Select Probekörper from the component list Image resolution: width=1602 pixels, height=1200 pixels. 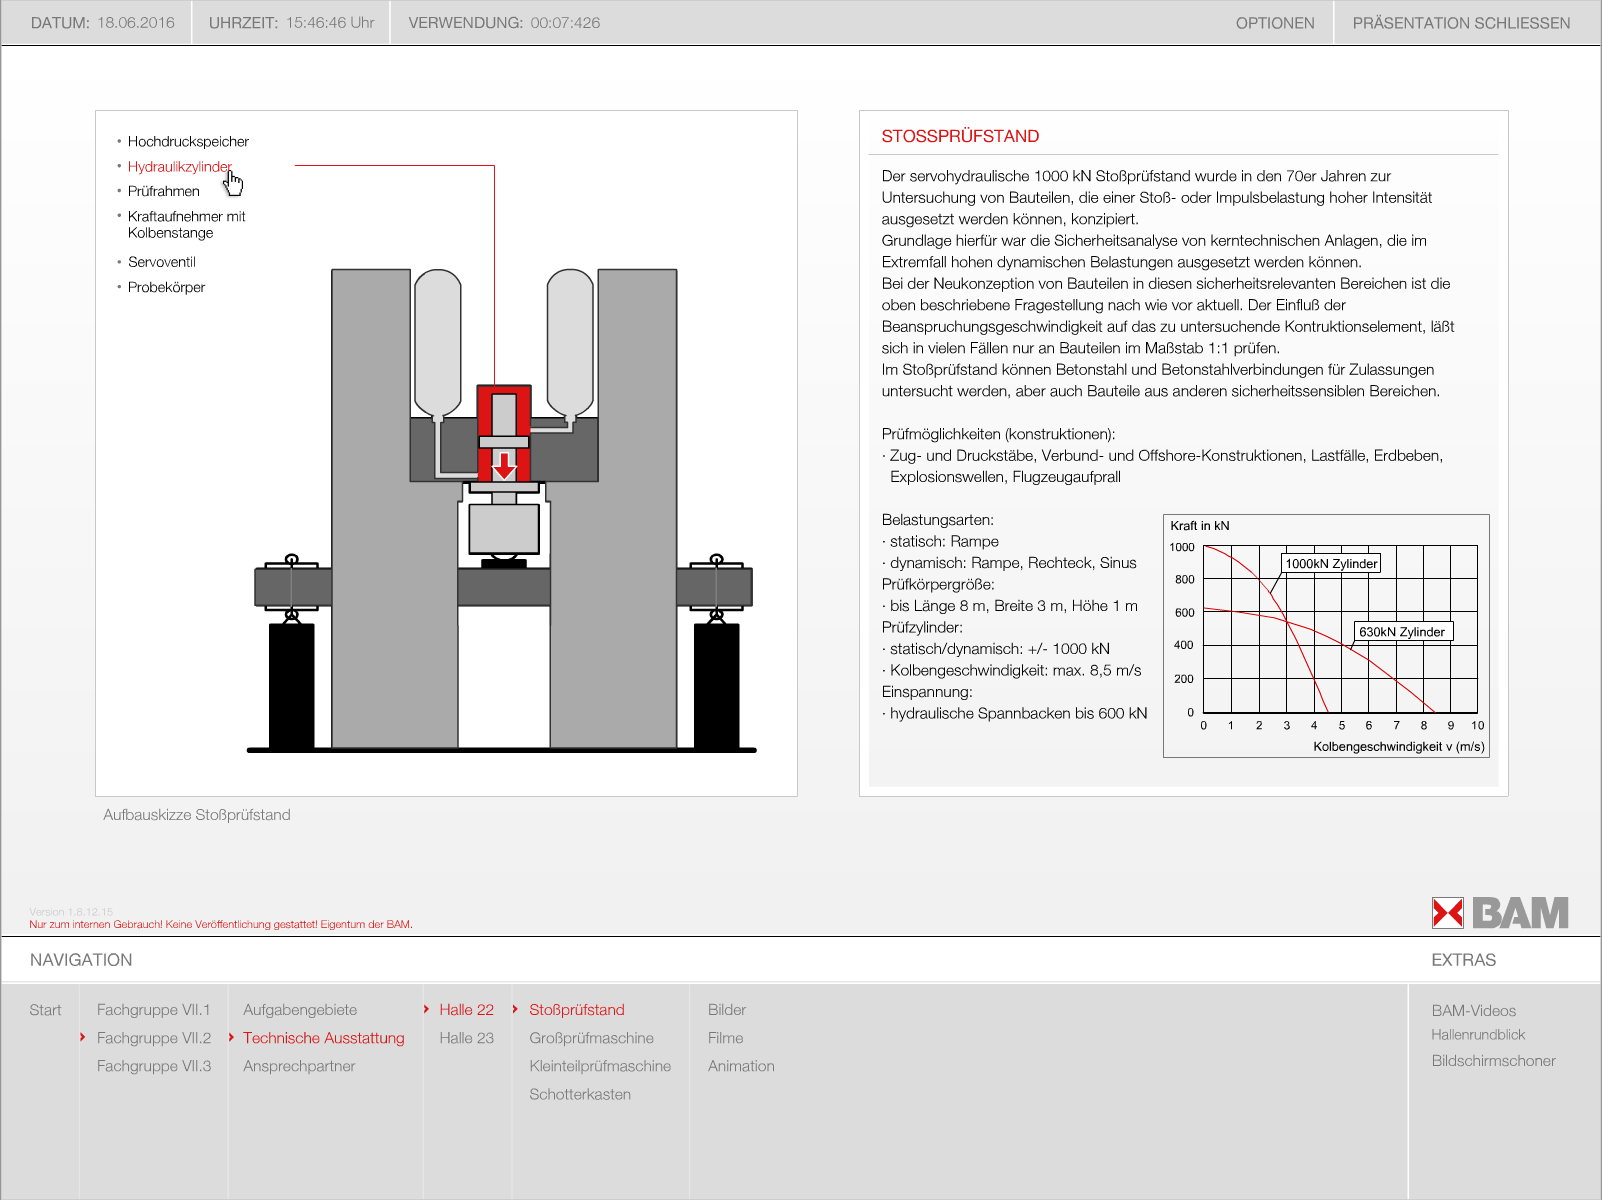[166, 287]
